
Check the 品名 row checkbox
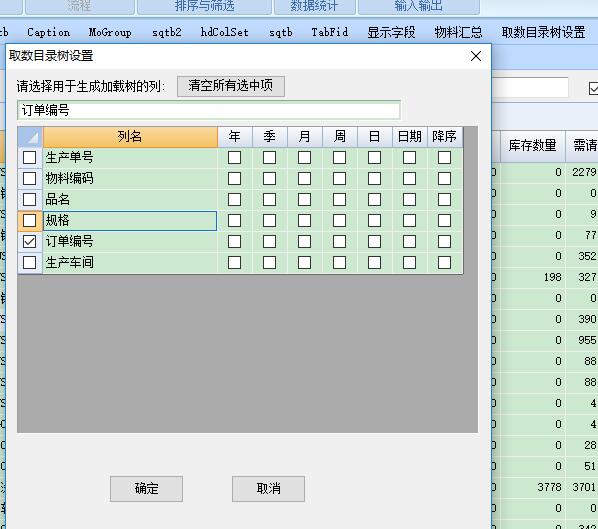29,199
